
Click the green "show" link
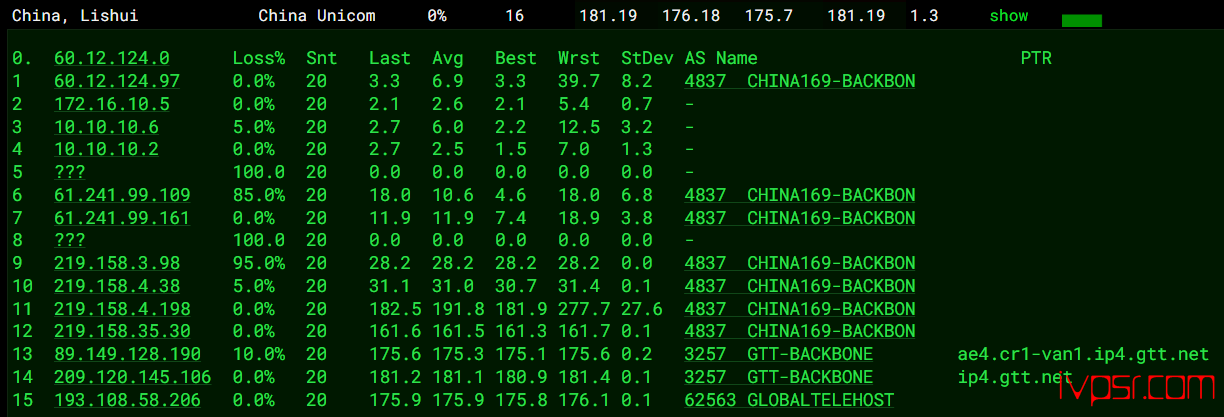(x=1008, y=16)
